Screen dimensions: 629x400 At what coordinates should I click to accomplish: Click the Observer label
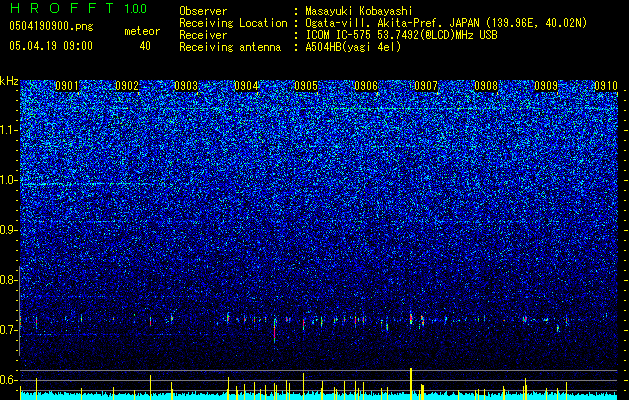(x=203, y=11)
